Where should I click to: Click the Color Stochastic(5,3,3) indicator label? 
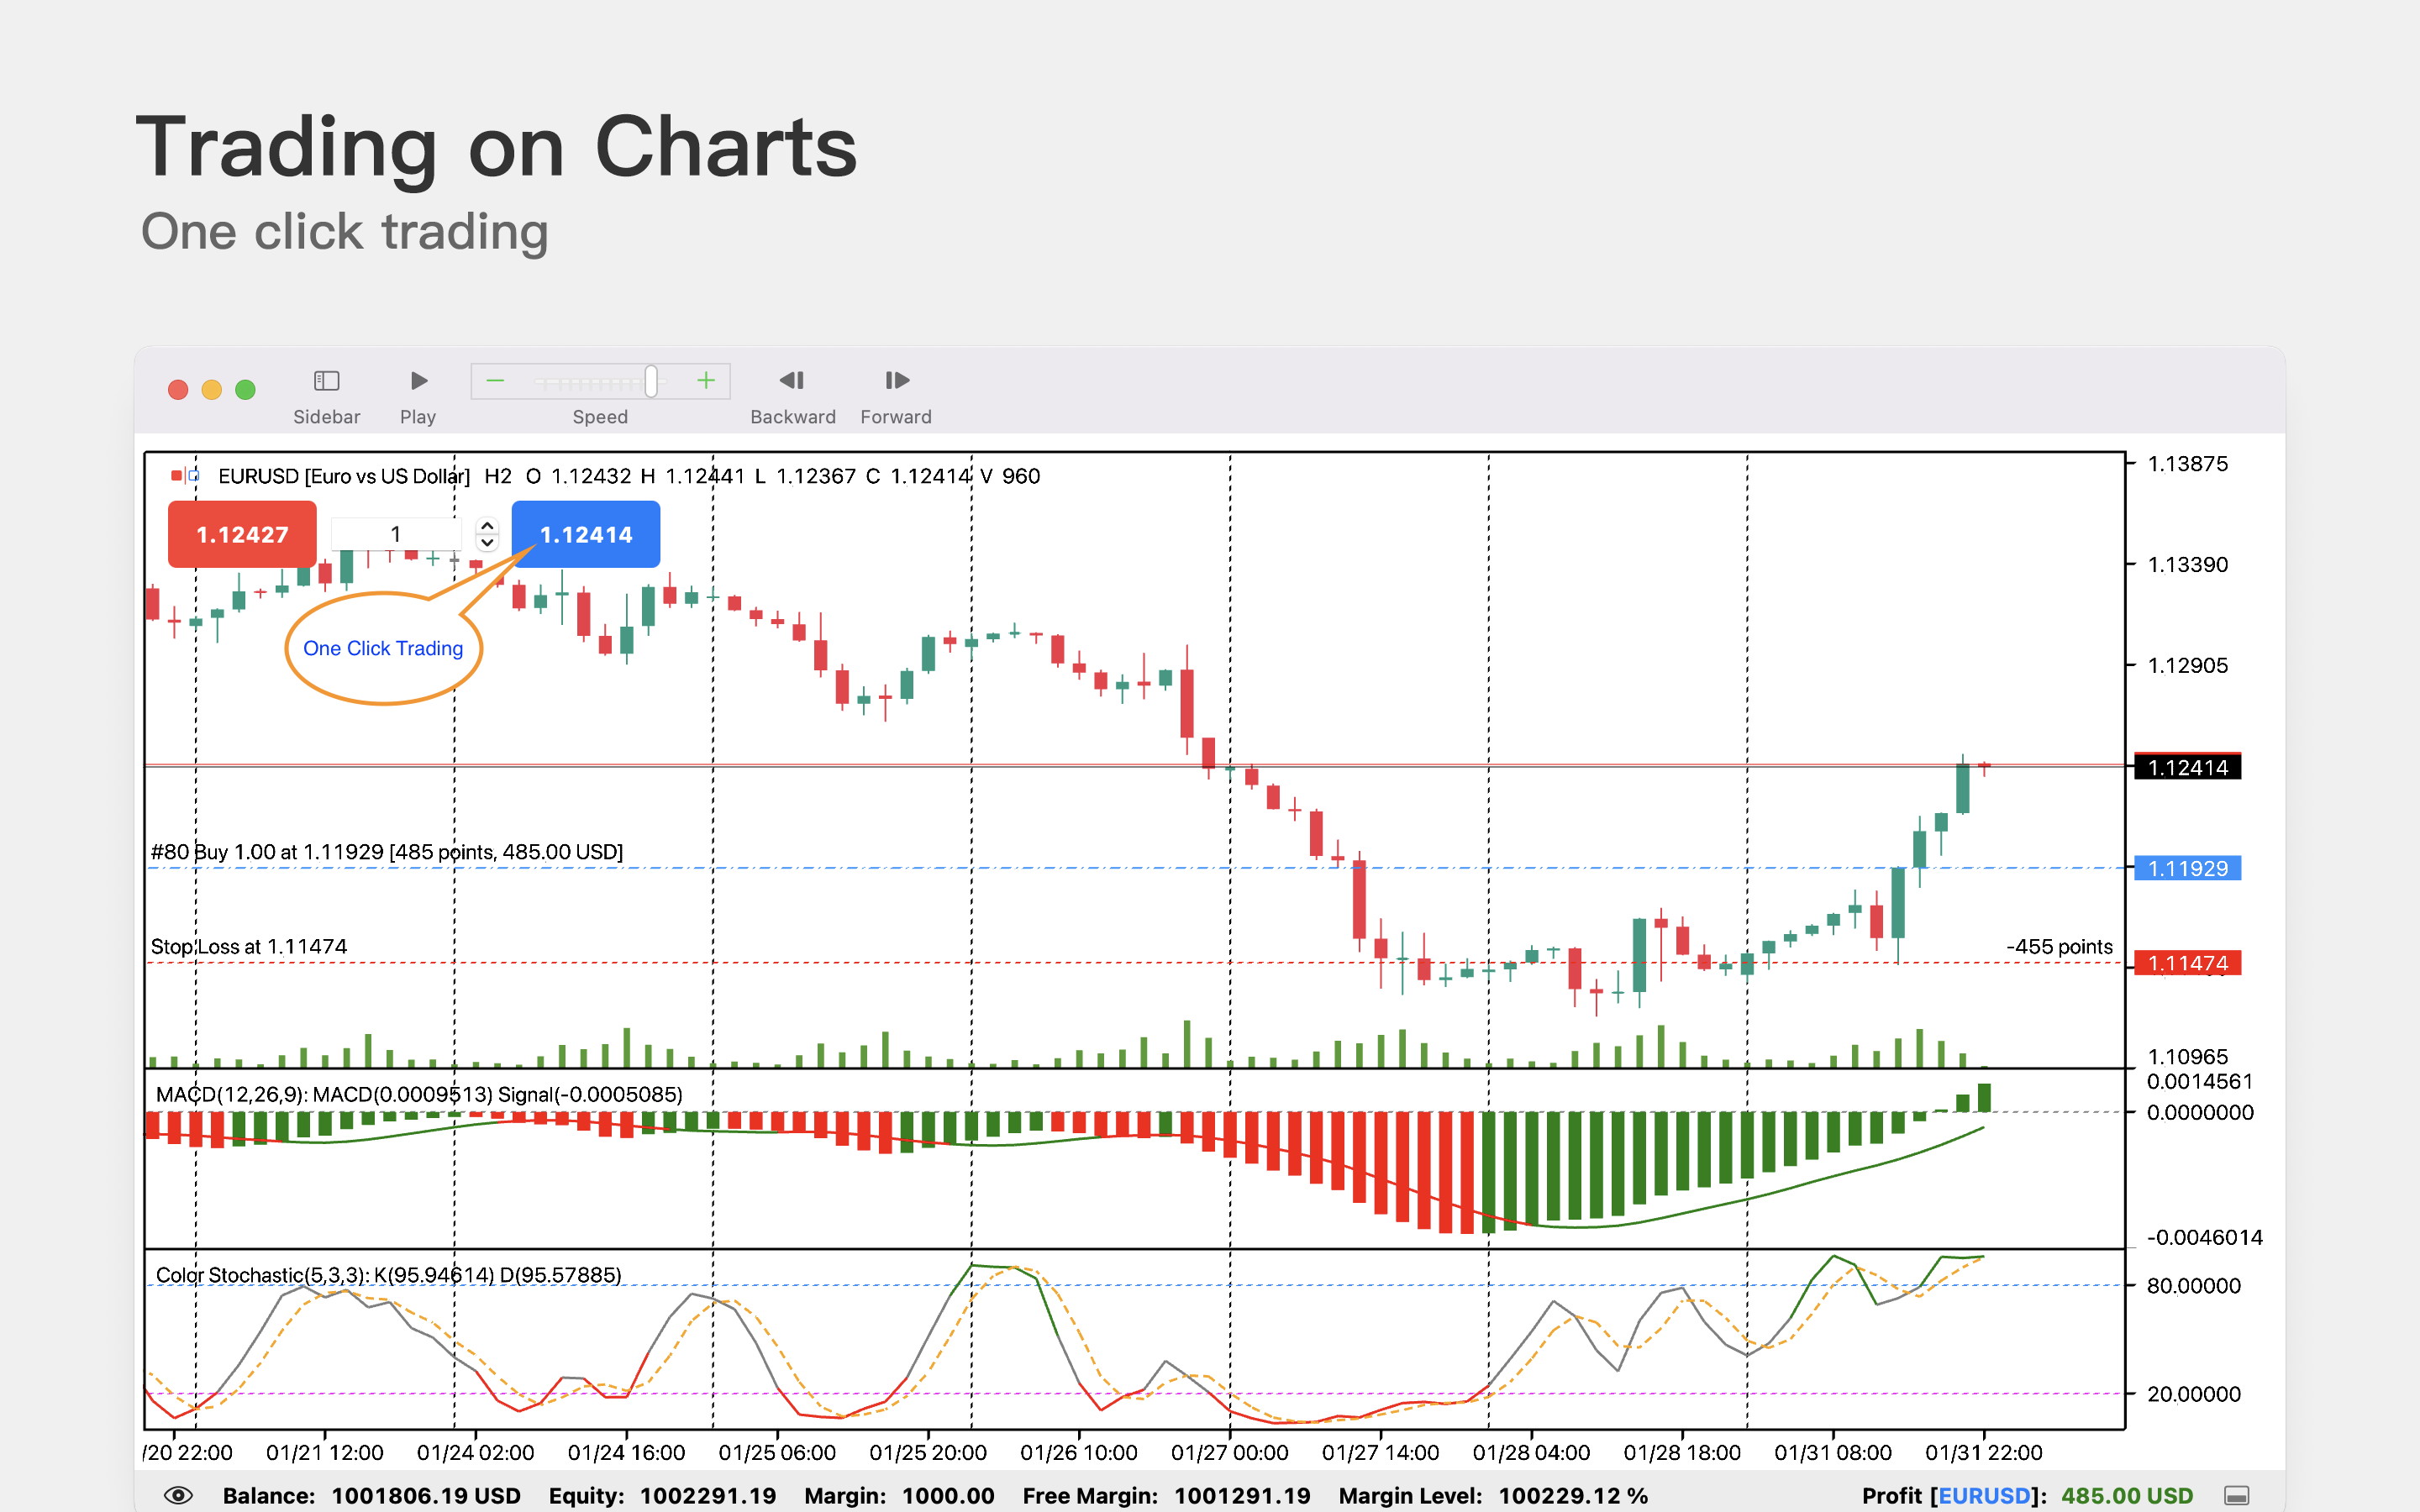[x=388, y=1275]
